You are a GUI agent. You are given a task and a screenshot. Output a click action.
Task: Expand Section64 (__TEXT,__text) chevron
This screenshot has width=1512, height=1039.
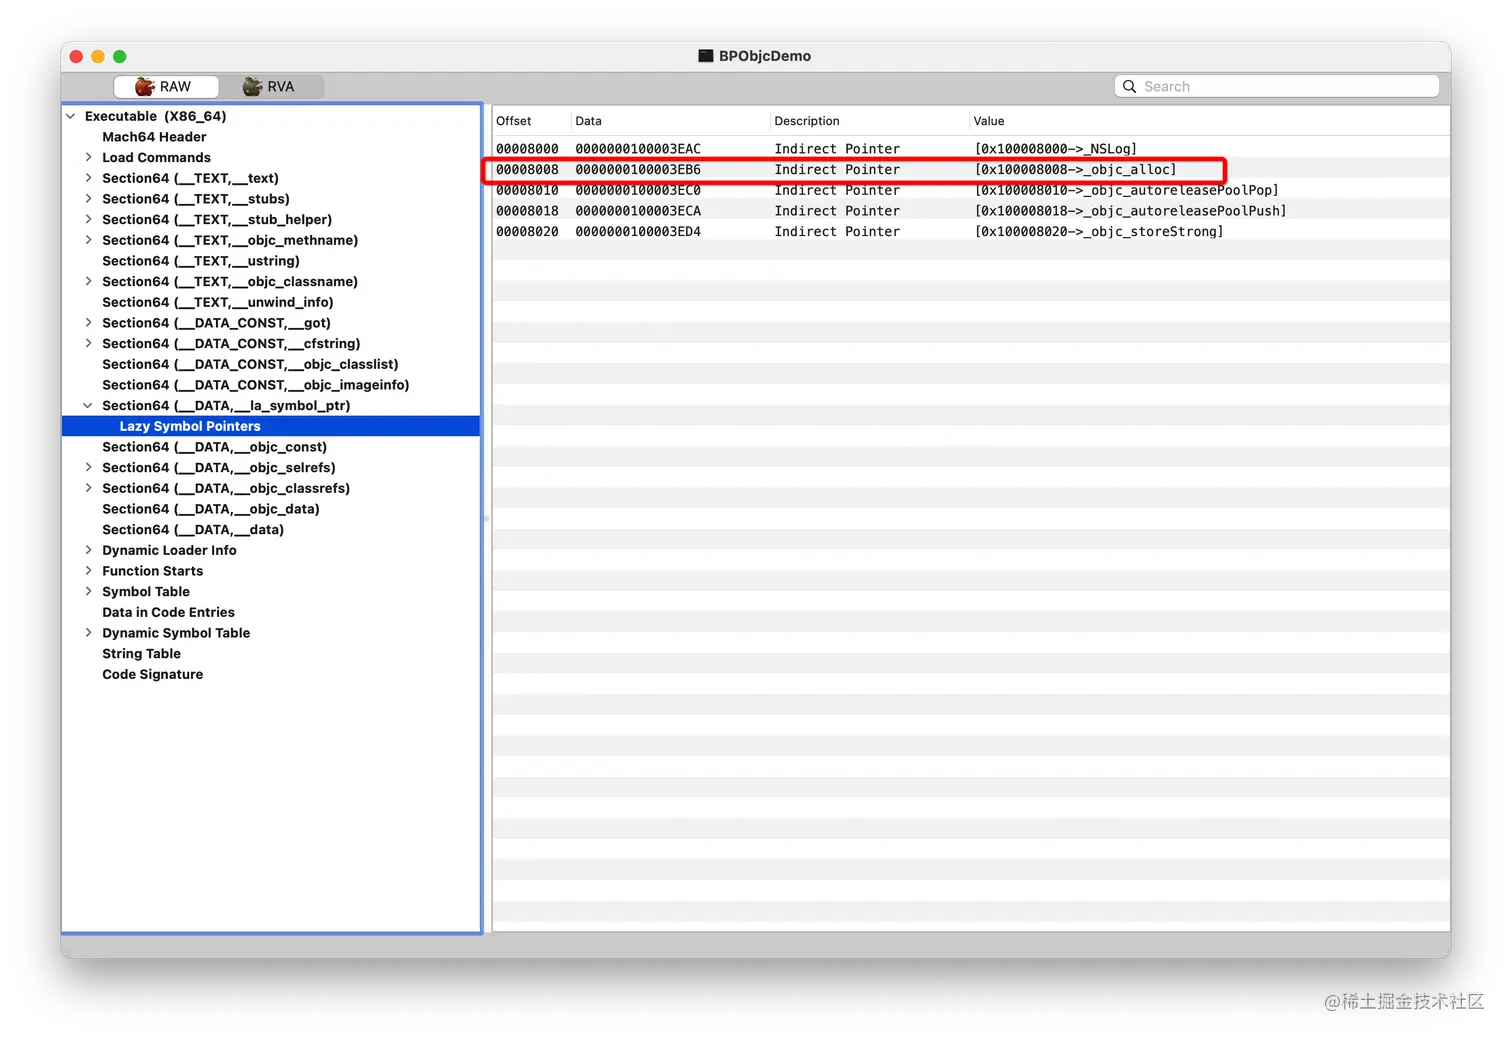88,178
